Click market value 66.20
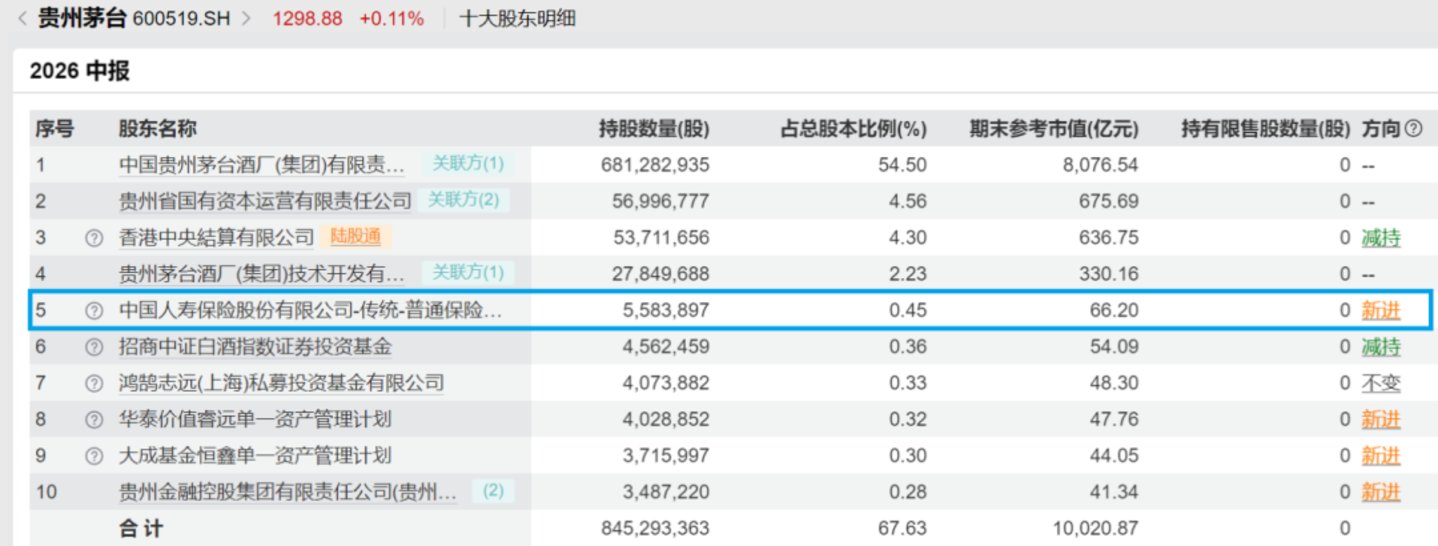Image resolution: width=1438 pixels, height=546 pixels. pyautogui.click(x=1116, y=311)
